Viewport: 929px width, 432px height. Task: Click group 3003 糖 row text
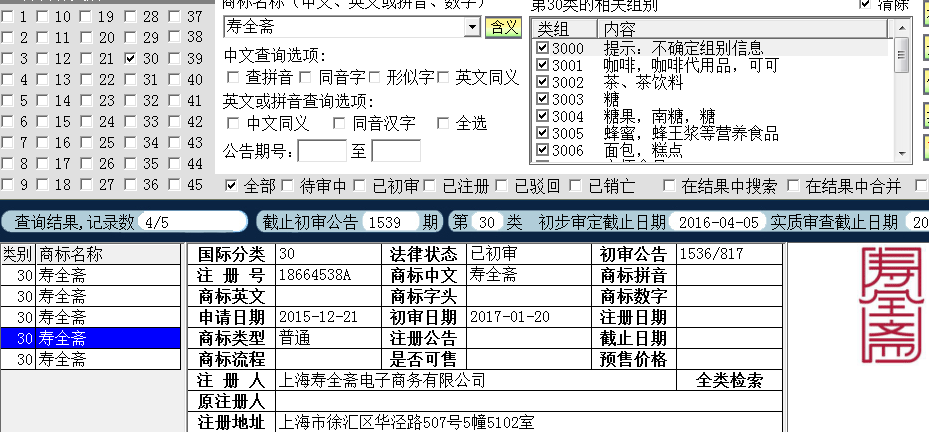tap(611, 99)
